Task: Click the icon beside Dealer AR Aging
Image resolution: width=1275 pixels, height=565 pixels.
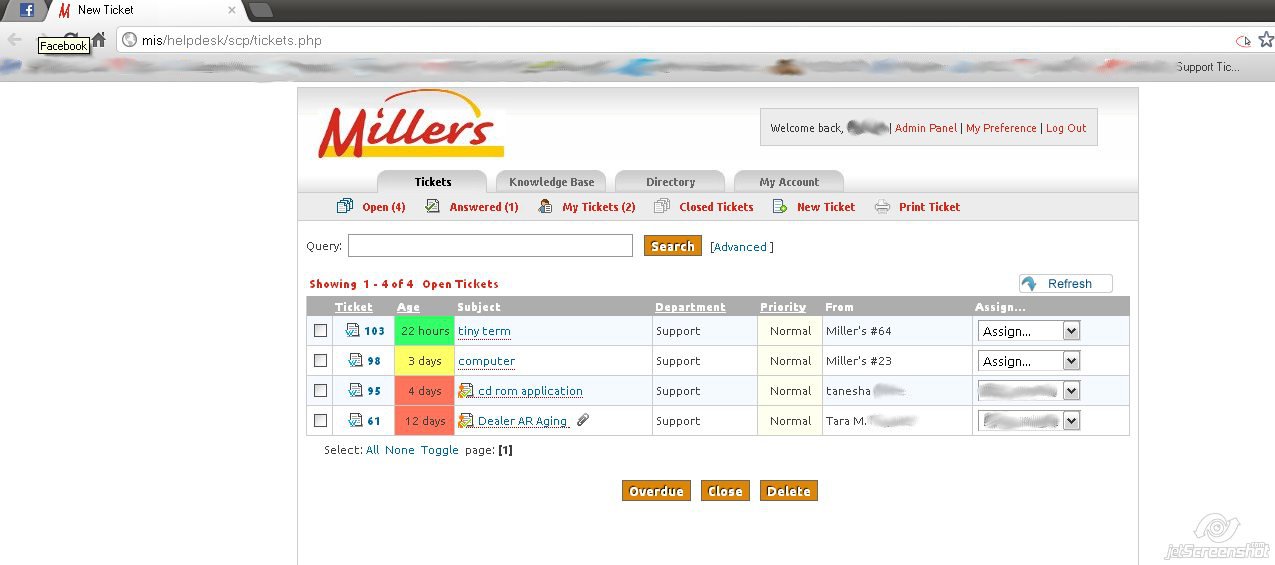Action: 465,421
